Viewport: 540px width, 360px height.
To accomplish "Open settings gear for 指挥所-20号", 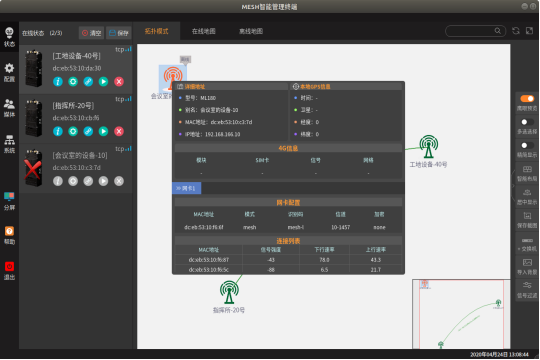I will tap(73, 131).
